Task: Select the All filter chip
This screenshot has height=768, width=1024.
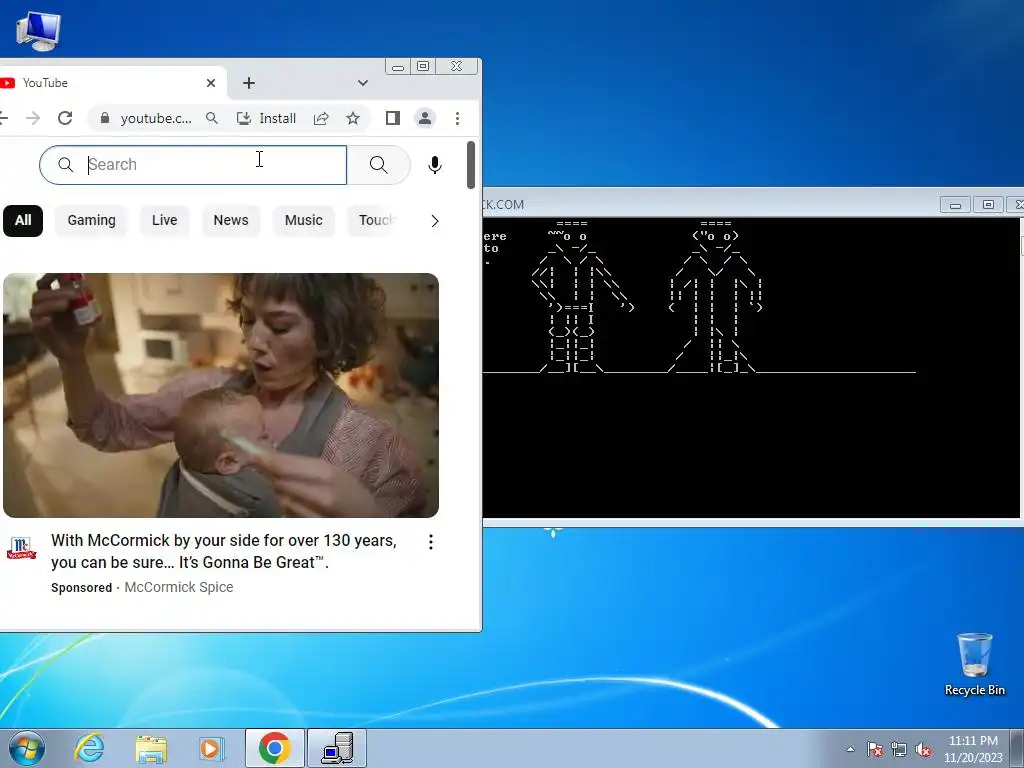Action: (x=23, y=220)
